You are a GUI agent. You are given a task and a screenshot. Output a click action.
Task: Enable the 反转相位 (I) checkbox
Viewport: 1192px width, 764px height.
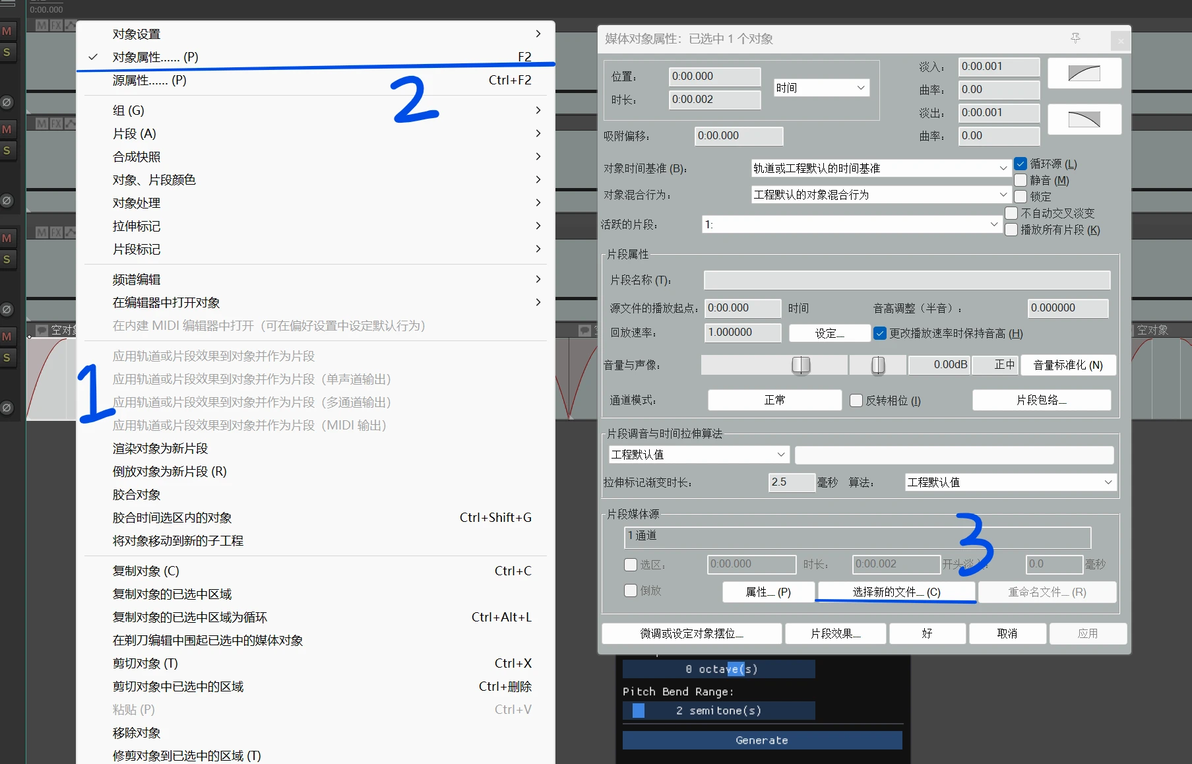tap(856, 400)
